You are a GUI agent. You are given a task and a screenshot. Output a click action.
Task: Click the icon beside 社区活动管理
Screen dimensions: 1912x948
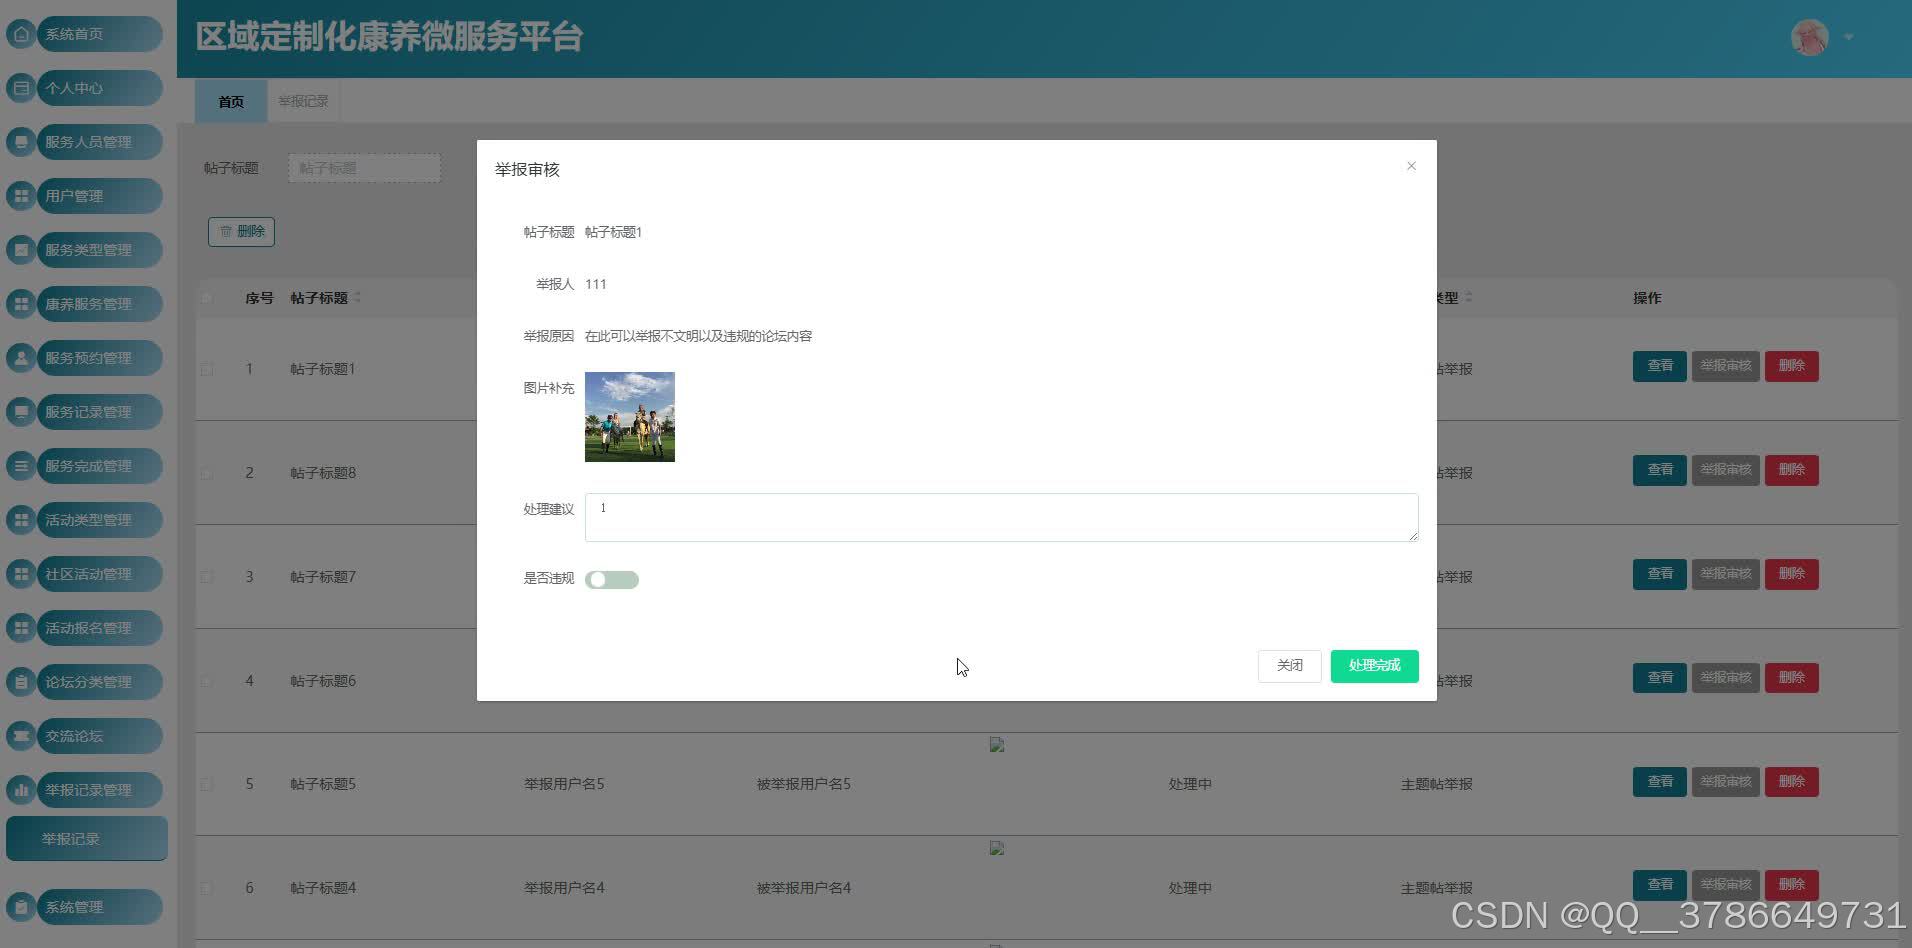(21, 574)
